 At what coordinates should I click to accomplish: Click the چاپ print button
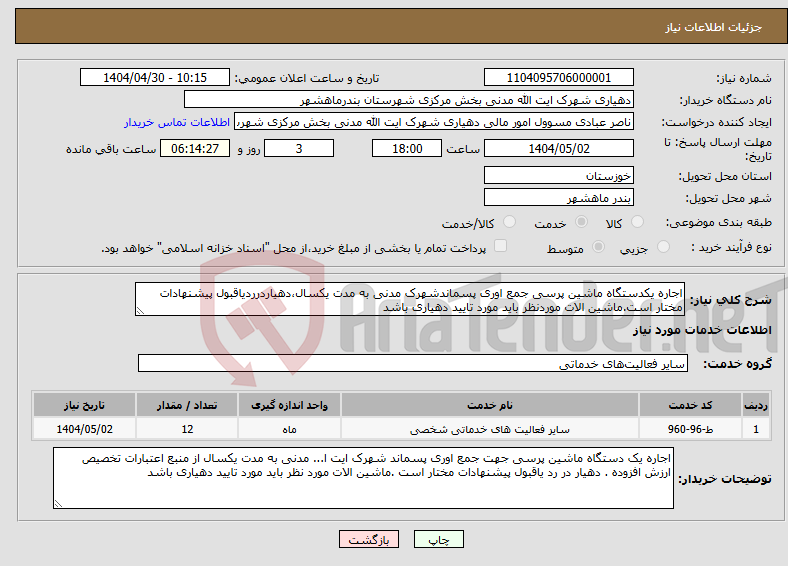pyautogui.click(x=439, y=539)
